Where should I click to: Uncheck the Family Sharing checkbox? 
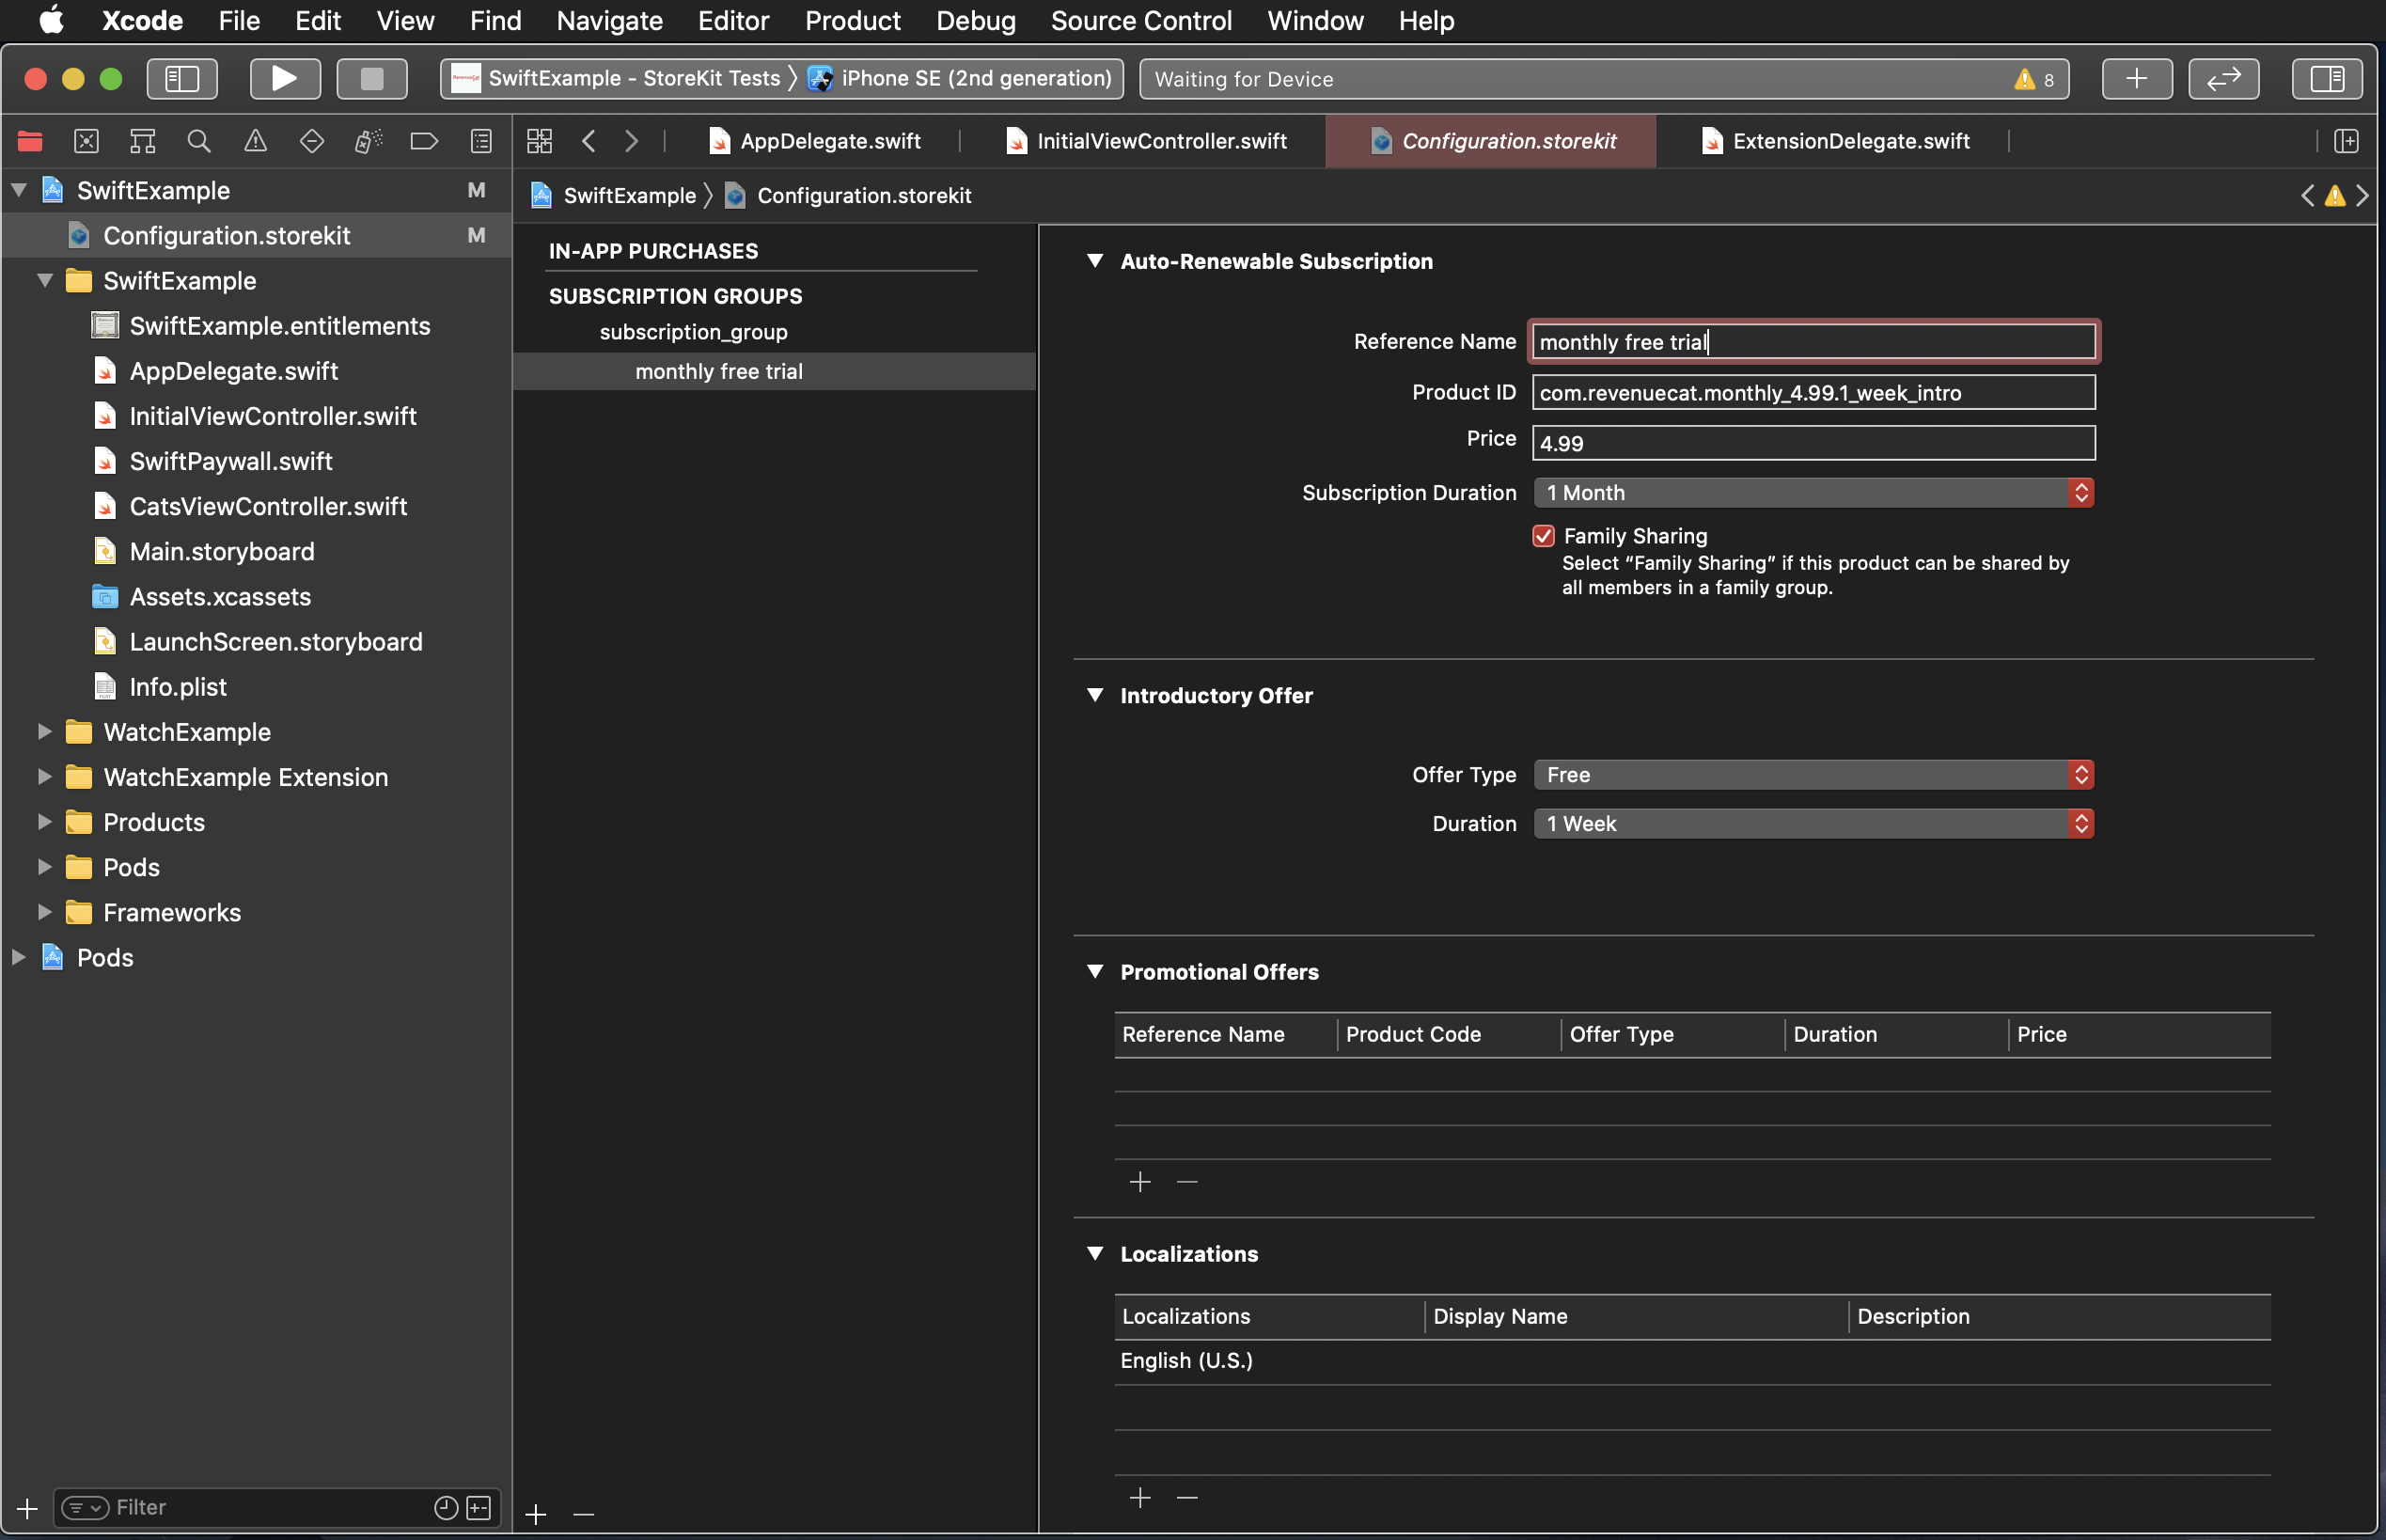click(1543, 536)
